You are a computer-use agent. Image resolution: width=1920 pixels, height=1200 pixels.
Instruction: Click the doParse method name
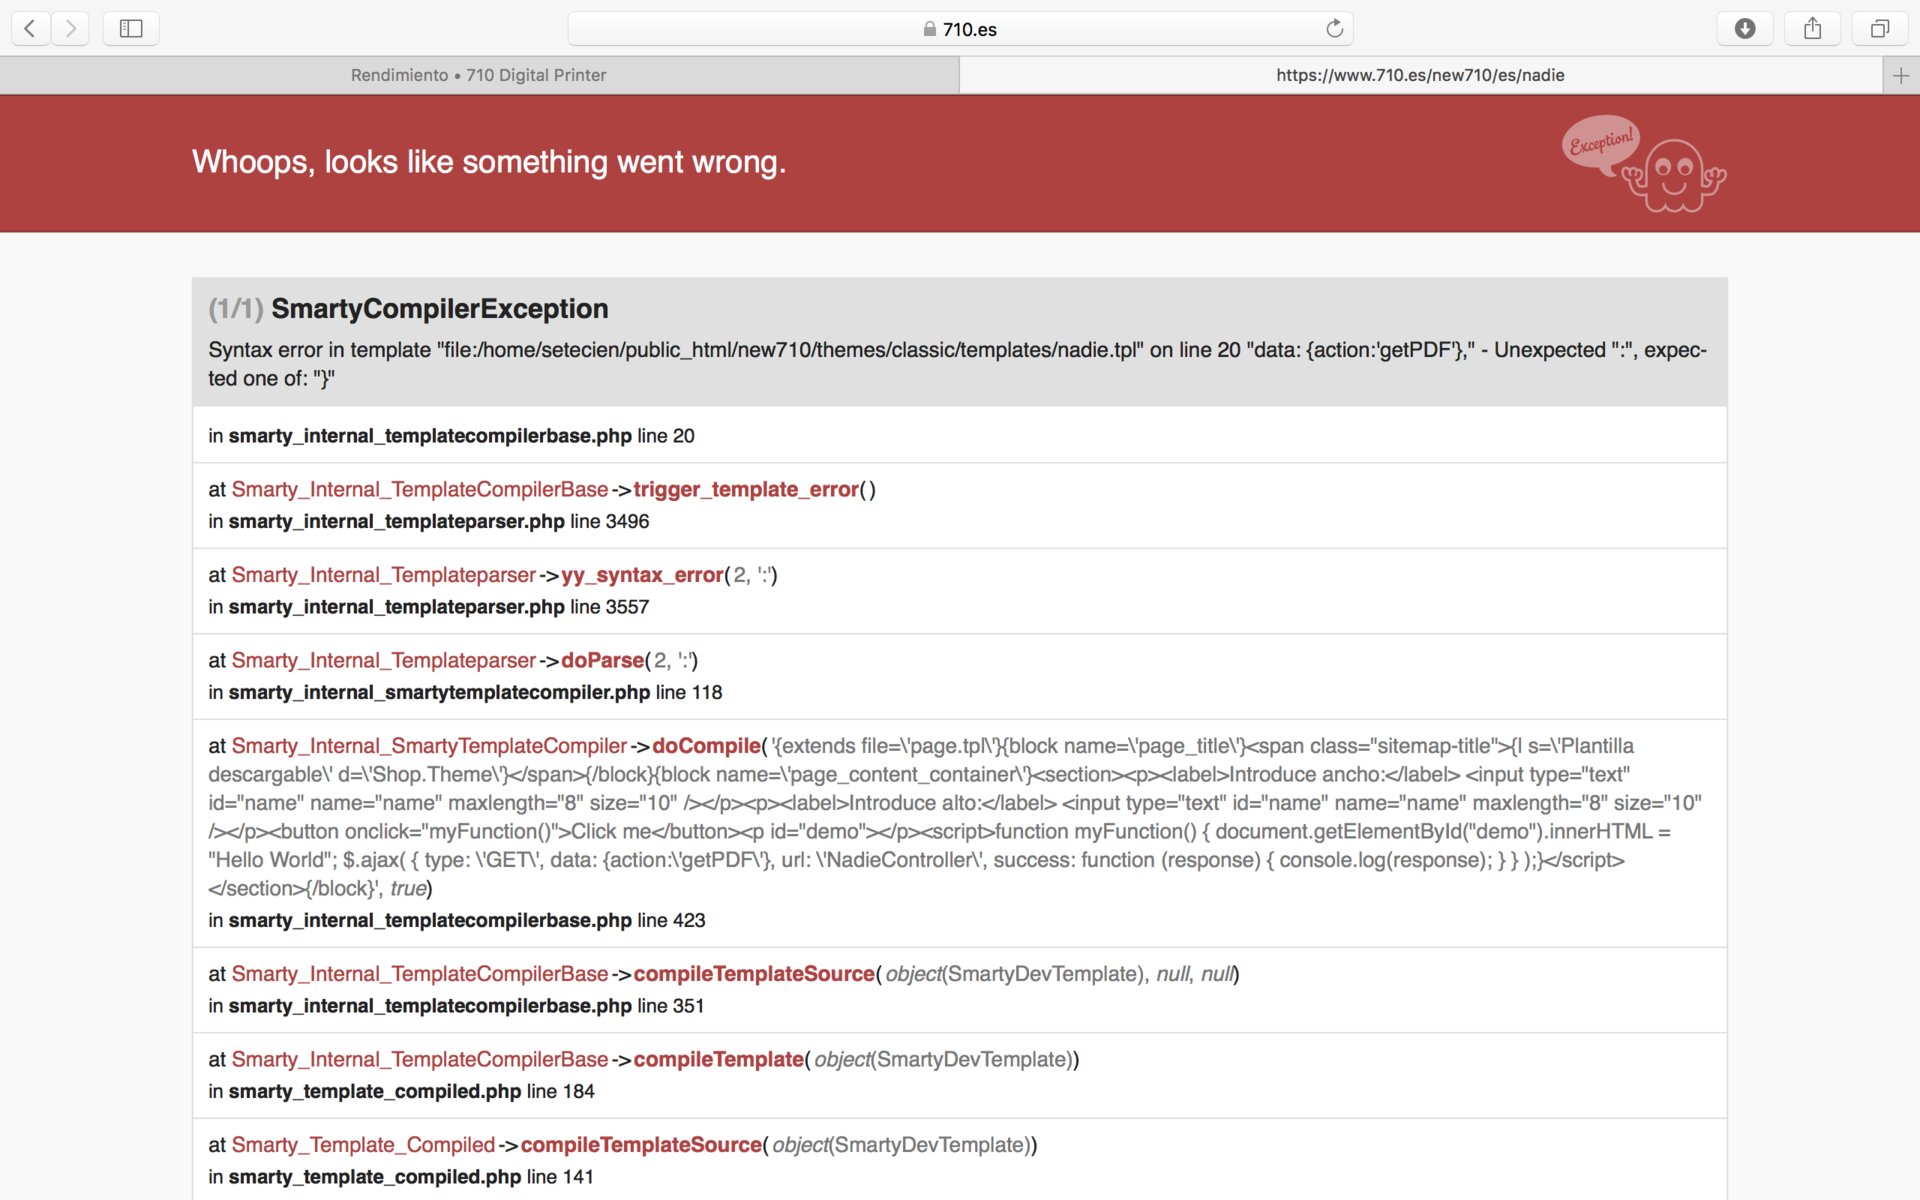(602, 661)
